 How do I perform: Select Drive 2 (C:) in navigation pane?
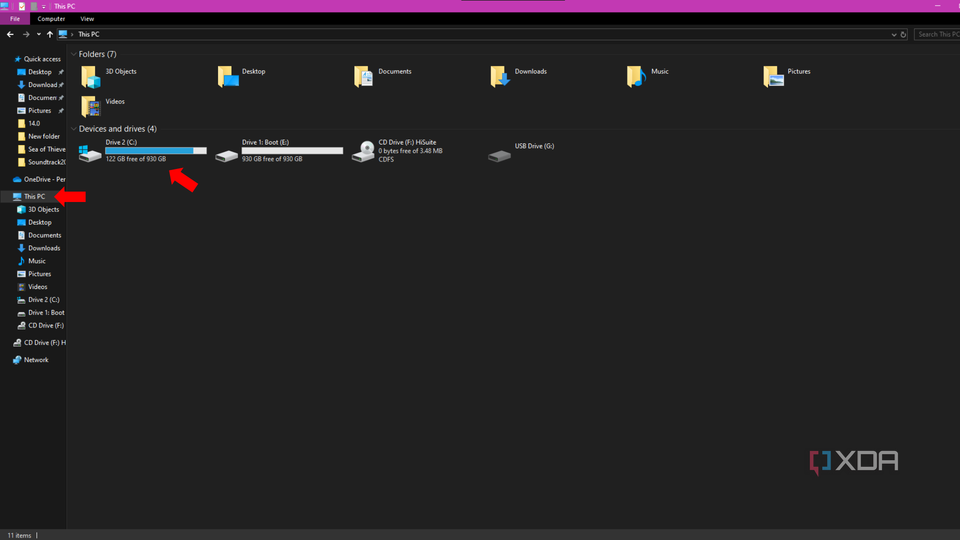pyautogui.click(x=43, y=299)
